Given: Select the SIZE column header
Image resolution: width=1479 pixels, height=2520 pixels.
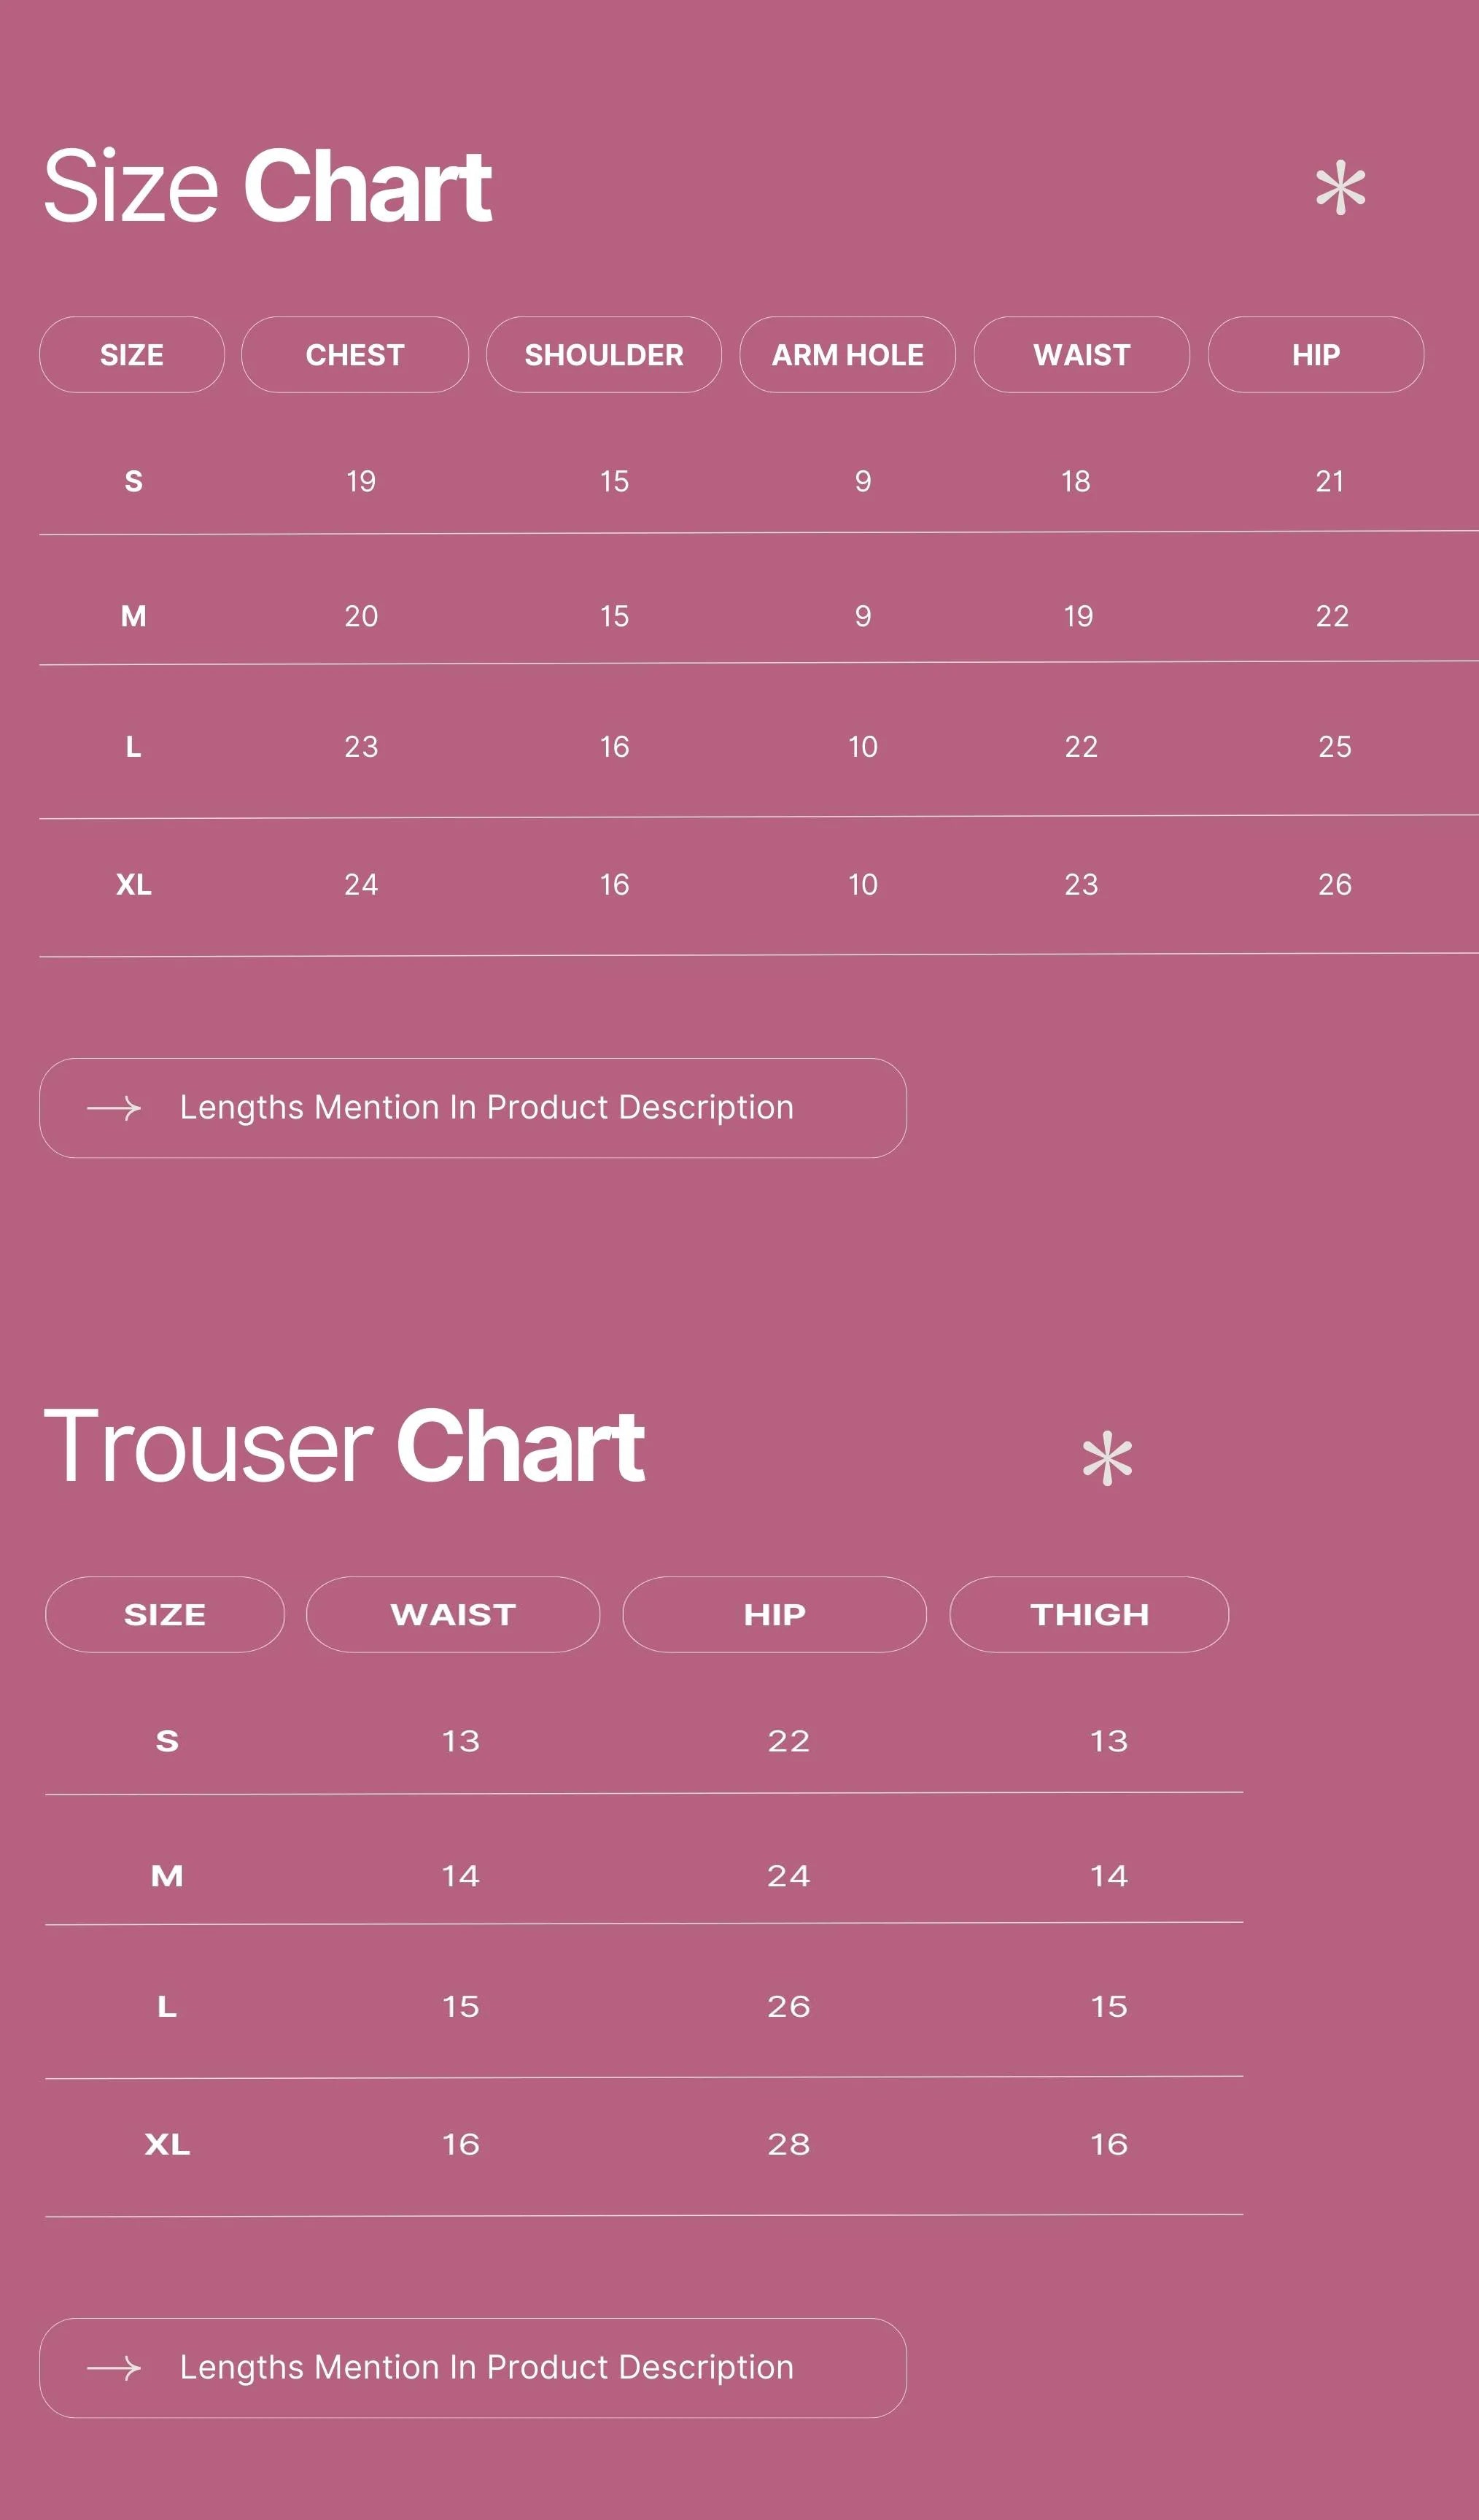Looking at the screenshot, I should point(132,354).
